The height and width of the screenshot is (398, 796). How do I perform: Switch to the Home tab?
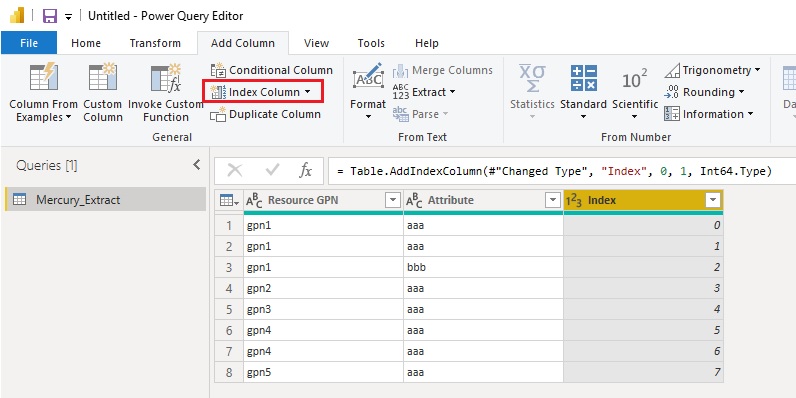click(x=86, y=43)
